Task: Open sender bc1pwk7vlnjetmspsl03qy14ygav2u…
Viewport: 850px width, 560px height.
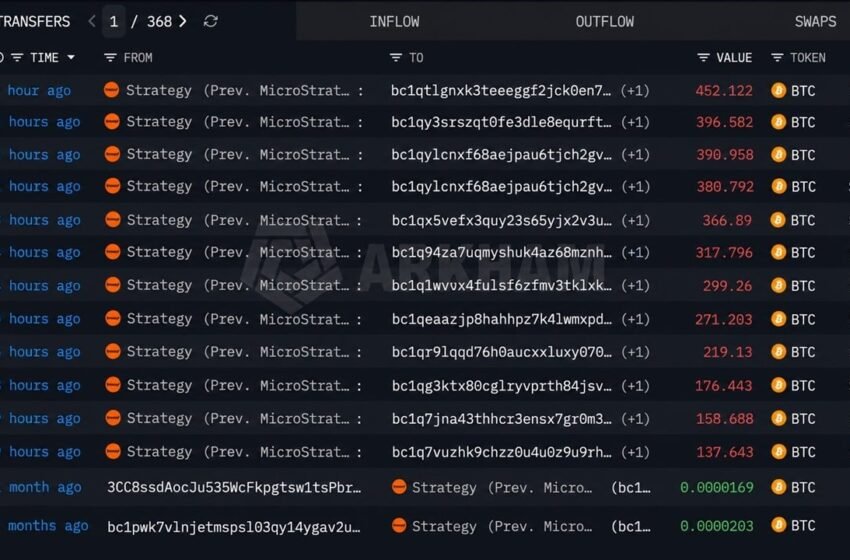Action: point(234,526)
